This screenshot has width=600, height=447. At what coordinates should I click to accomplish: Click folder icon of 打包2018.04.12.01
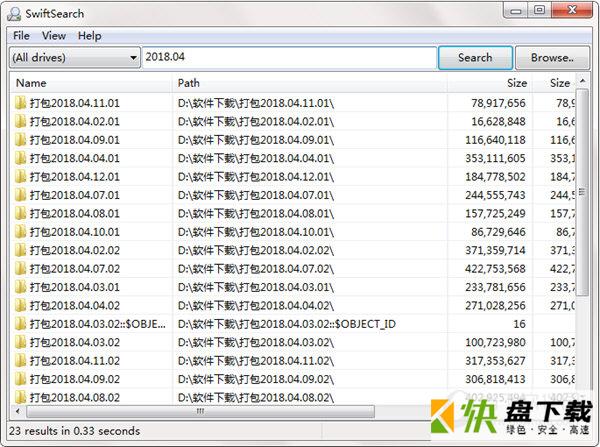20,176
